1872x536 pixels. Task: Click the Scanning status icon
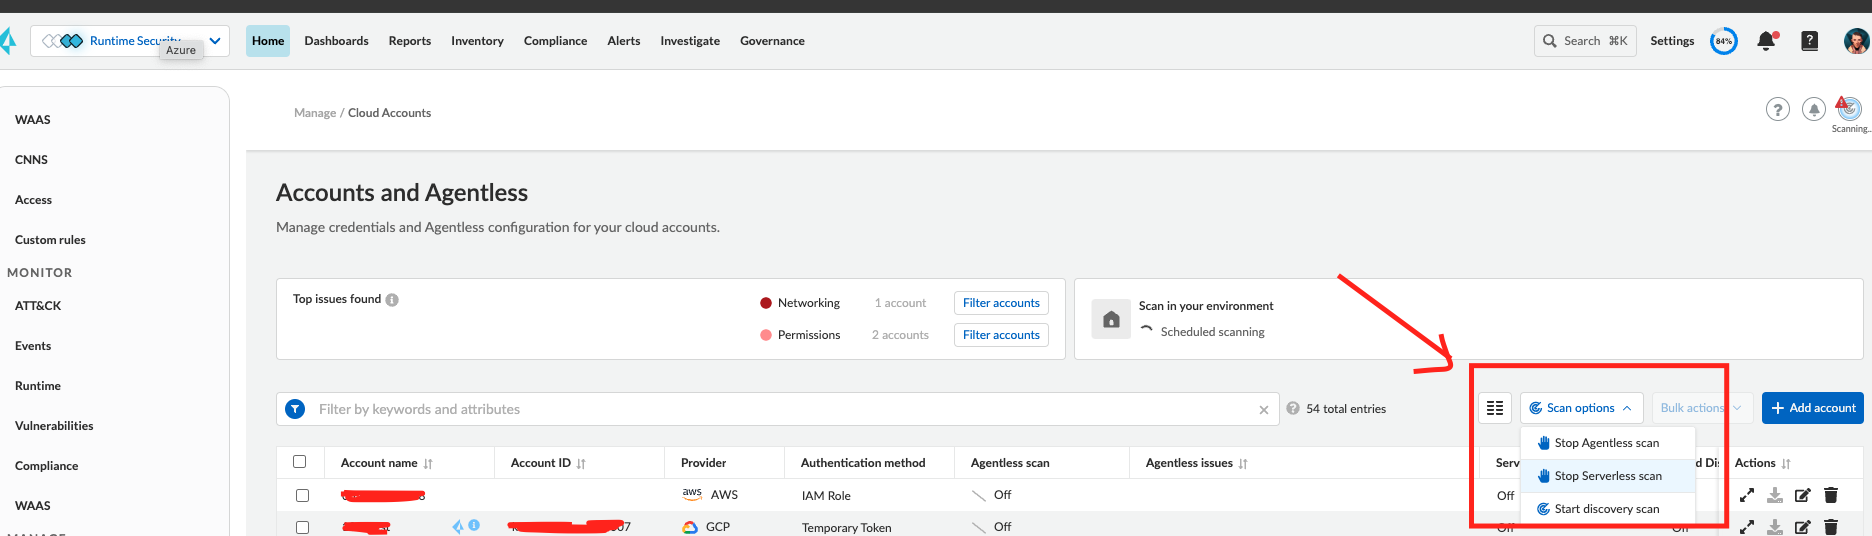click(x=1849, y=109)
